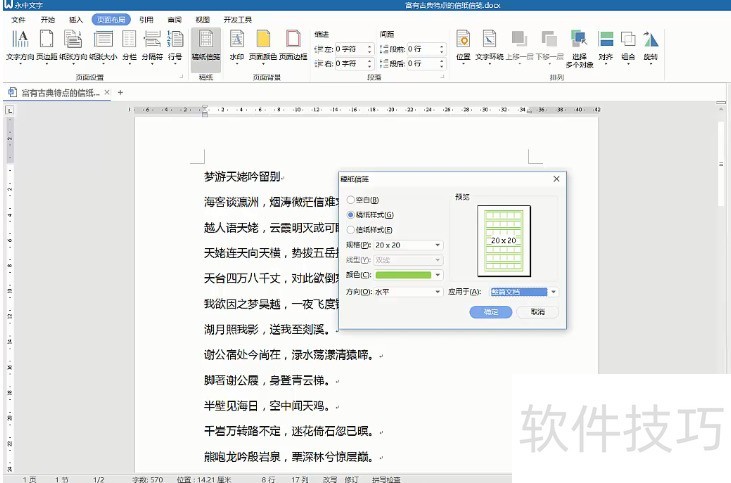Toggle 修订 track changes in status bar

click(x=352, y=479)
